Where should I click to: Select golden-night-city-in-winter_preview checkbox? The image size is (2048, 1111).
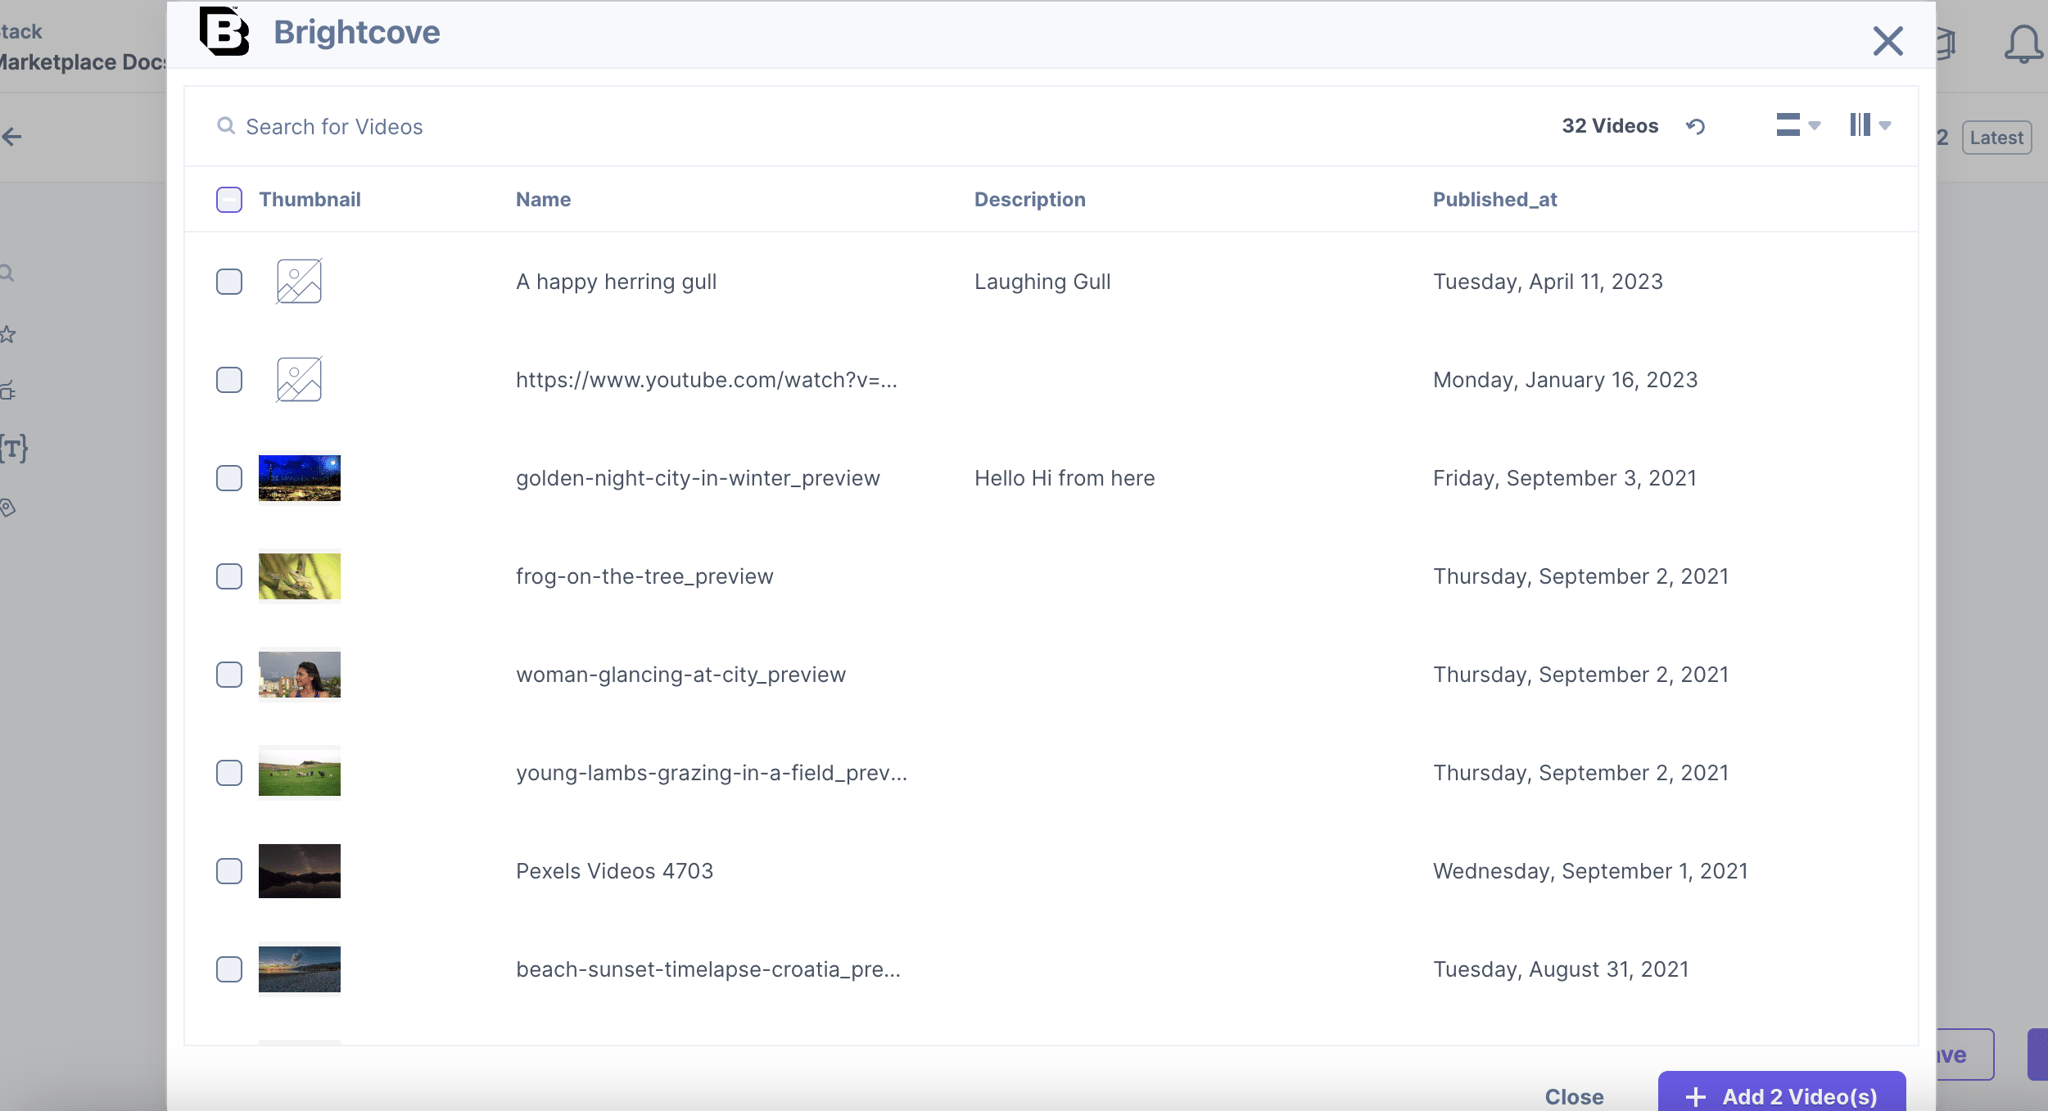[229, 478]
